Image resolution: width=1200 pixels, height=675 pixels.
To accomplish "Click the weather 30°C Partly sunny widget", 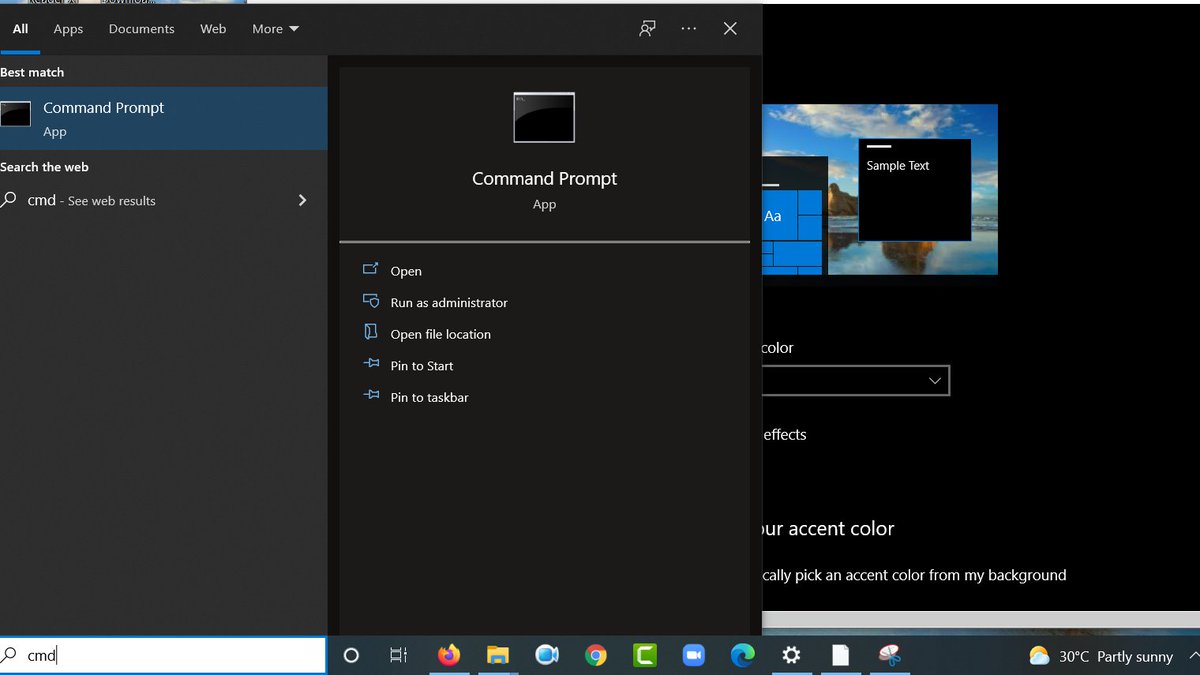I will (x=1101, y=656).
